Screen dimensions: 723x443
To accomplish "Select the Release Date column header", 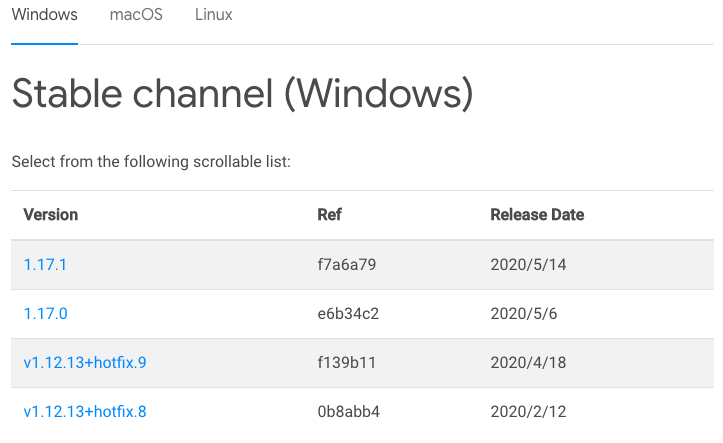I will (537, 215).
